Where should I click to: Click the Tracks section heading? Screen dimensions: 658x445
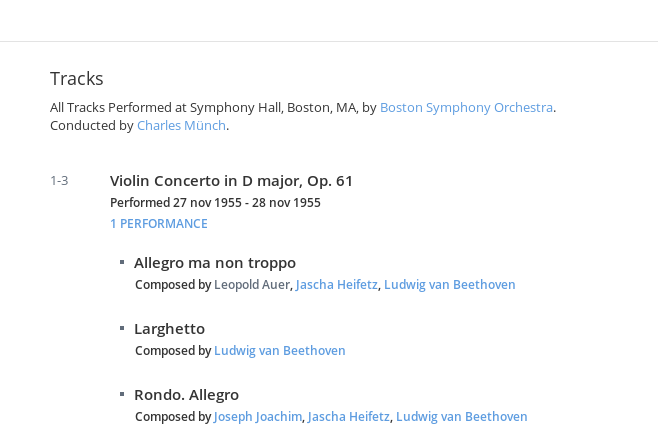[77, 79]
